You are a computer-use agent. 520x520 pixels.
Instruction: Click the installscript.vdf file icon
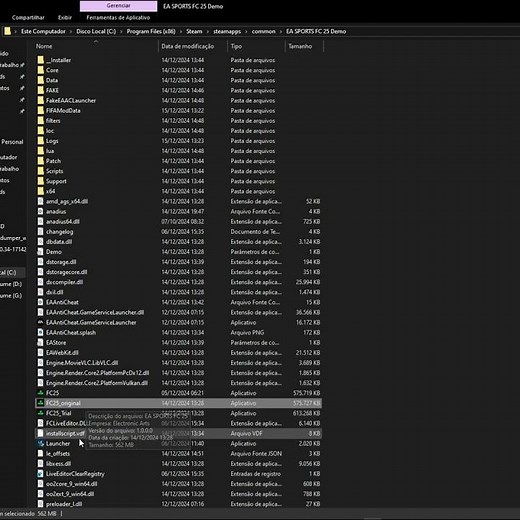(x=40, y=433)
